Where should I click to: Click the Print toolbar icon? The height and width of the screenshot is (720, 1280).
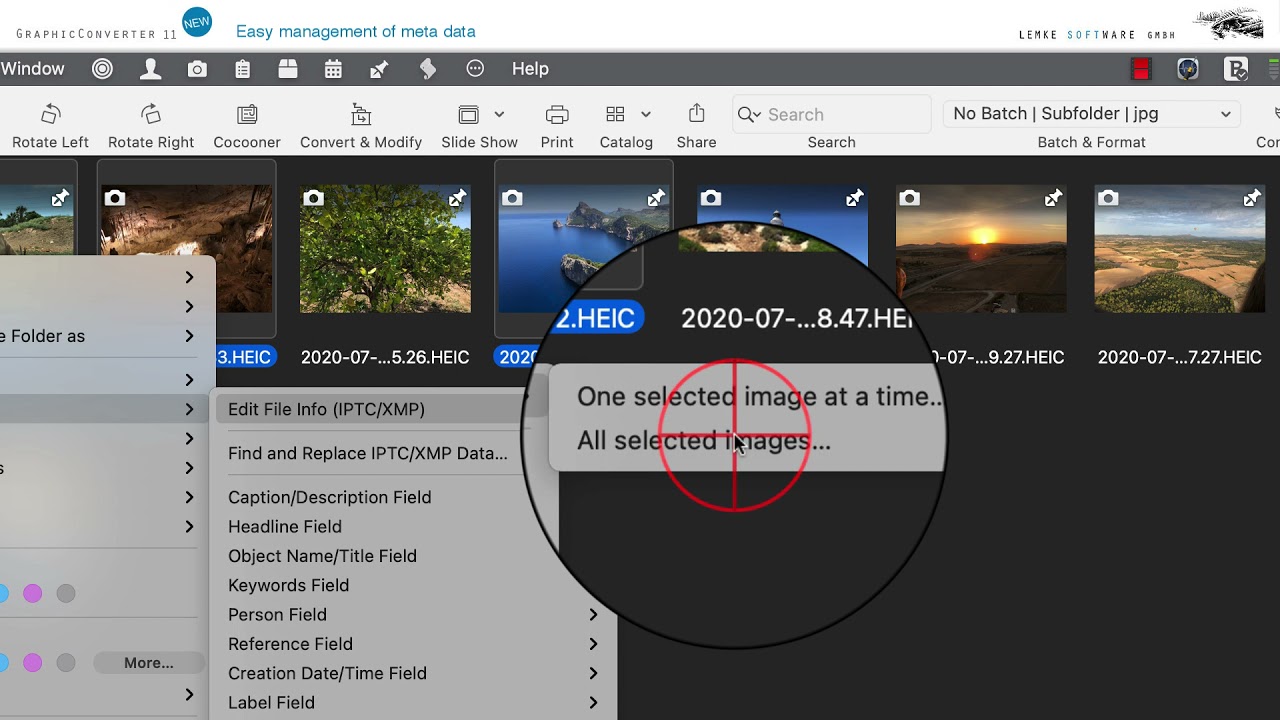pyautogui.click(x=557, y=114)
